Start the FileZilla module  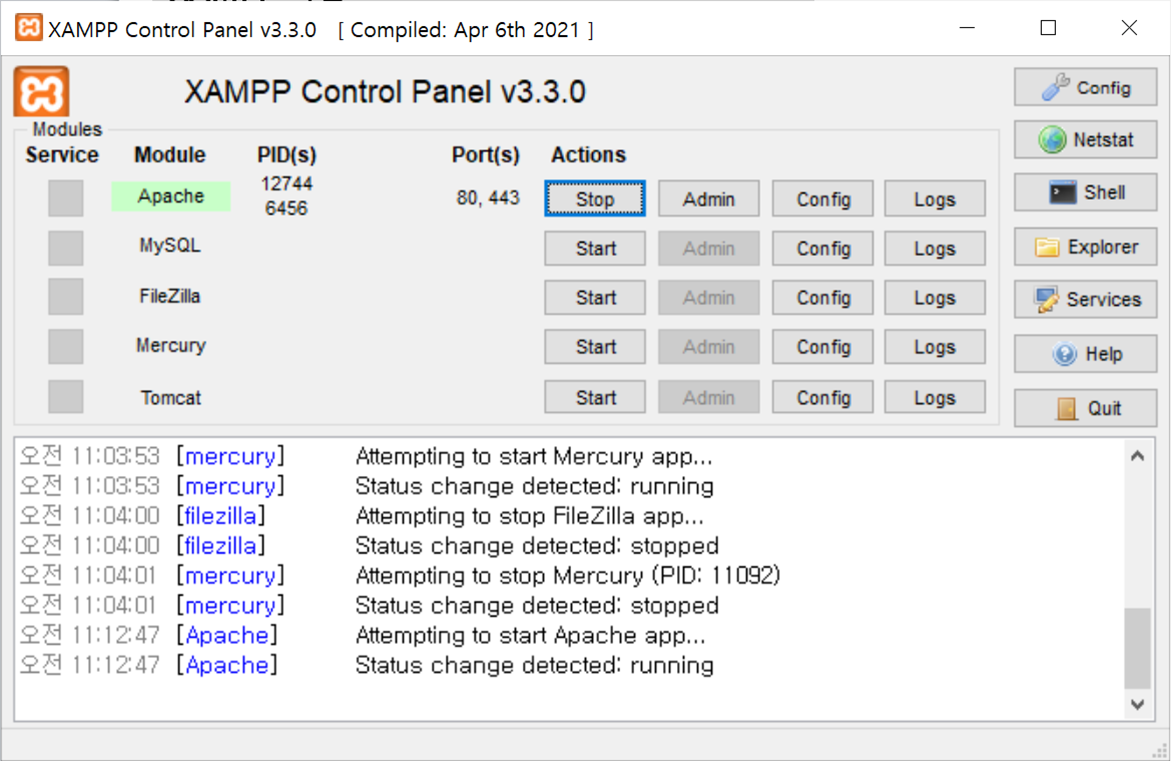[594, 297]
